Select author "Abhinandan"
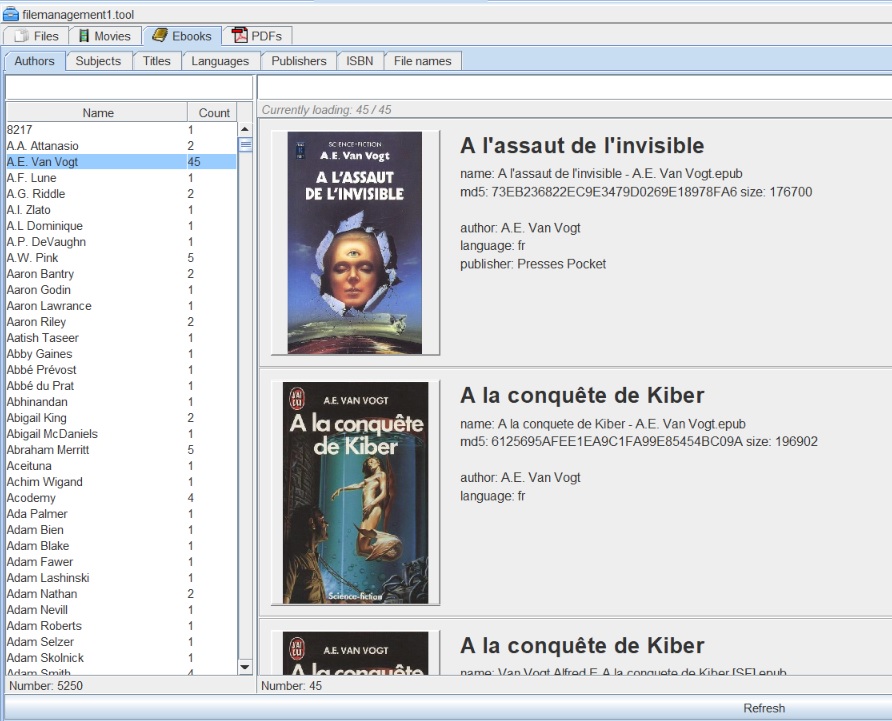 (121, 401)
